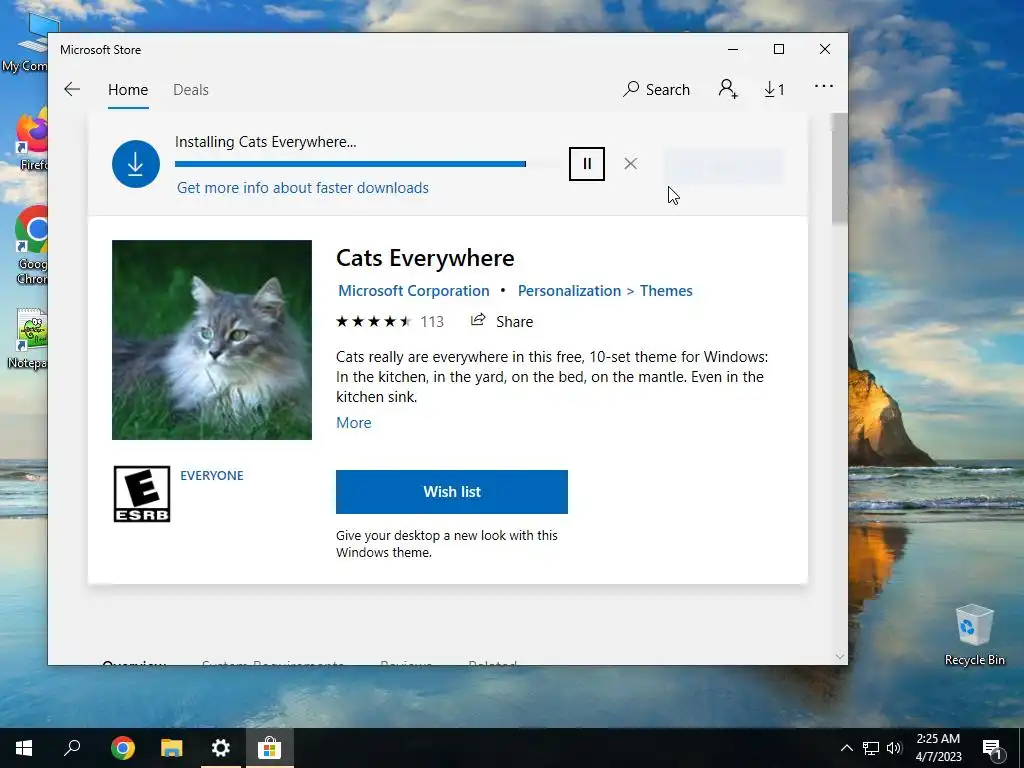Open the Windows Start menu

[24, 748]
